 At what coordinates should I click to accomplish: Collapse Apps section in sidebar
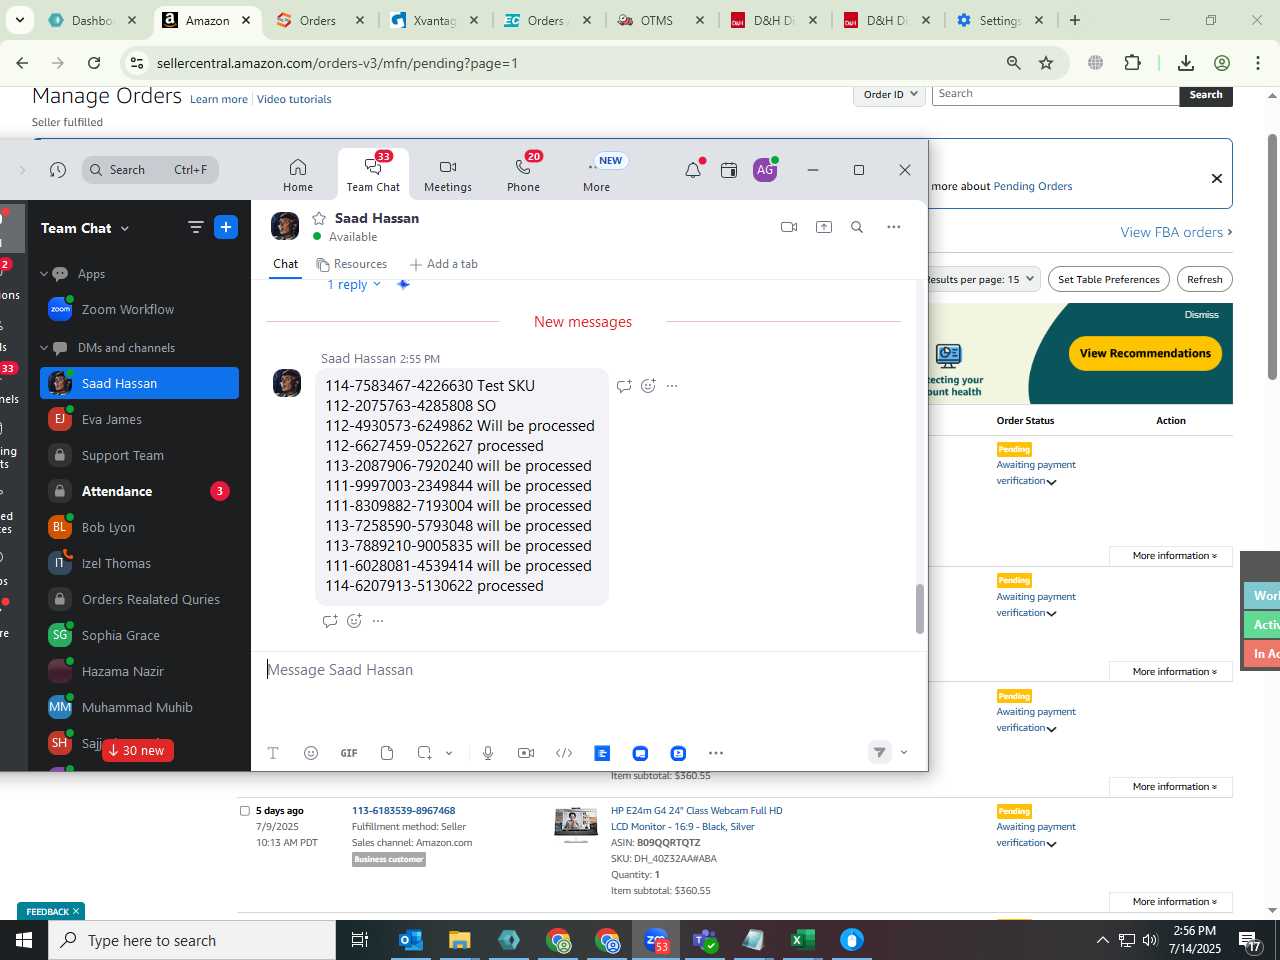click(44, 274)
